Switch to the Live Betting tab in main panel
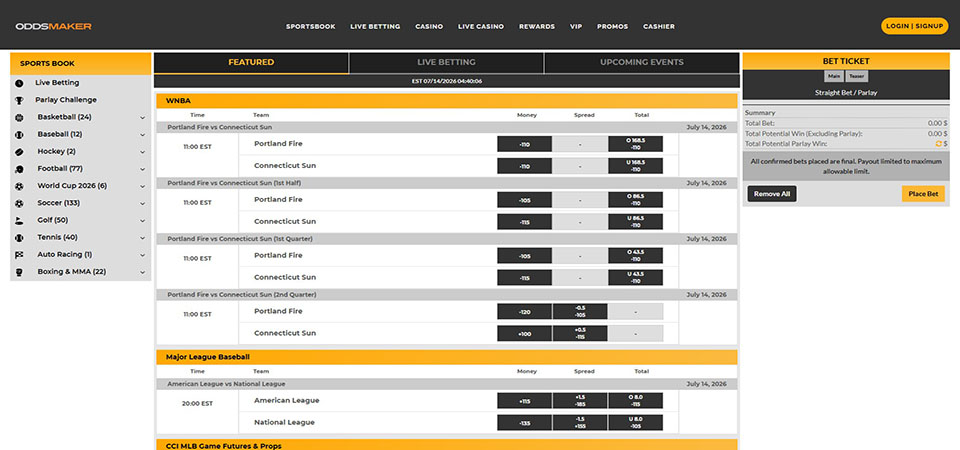This screenshot has width=960, height=450. [x=446, y=62]
